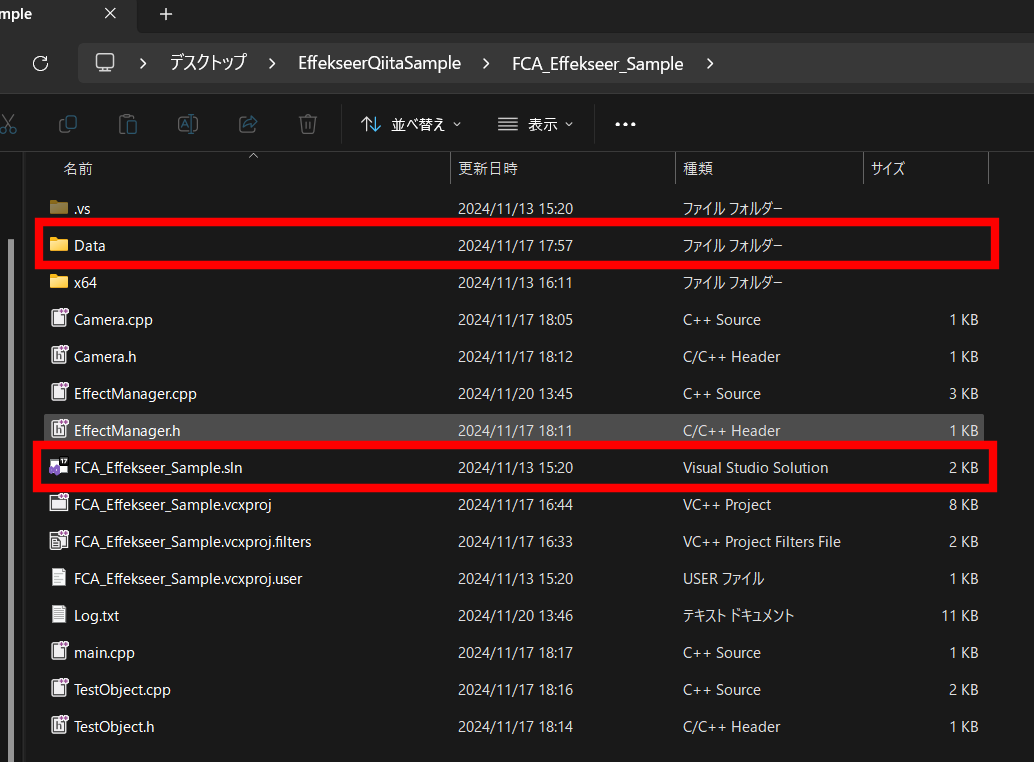This screenshot has width=1034, height=762.
Task: Click the Share icon in toolbar
Action: pos(248,124)
